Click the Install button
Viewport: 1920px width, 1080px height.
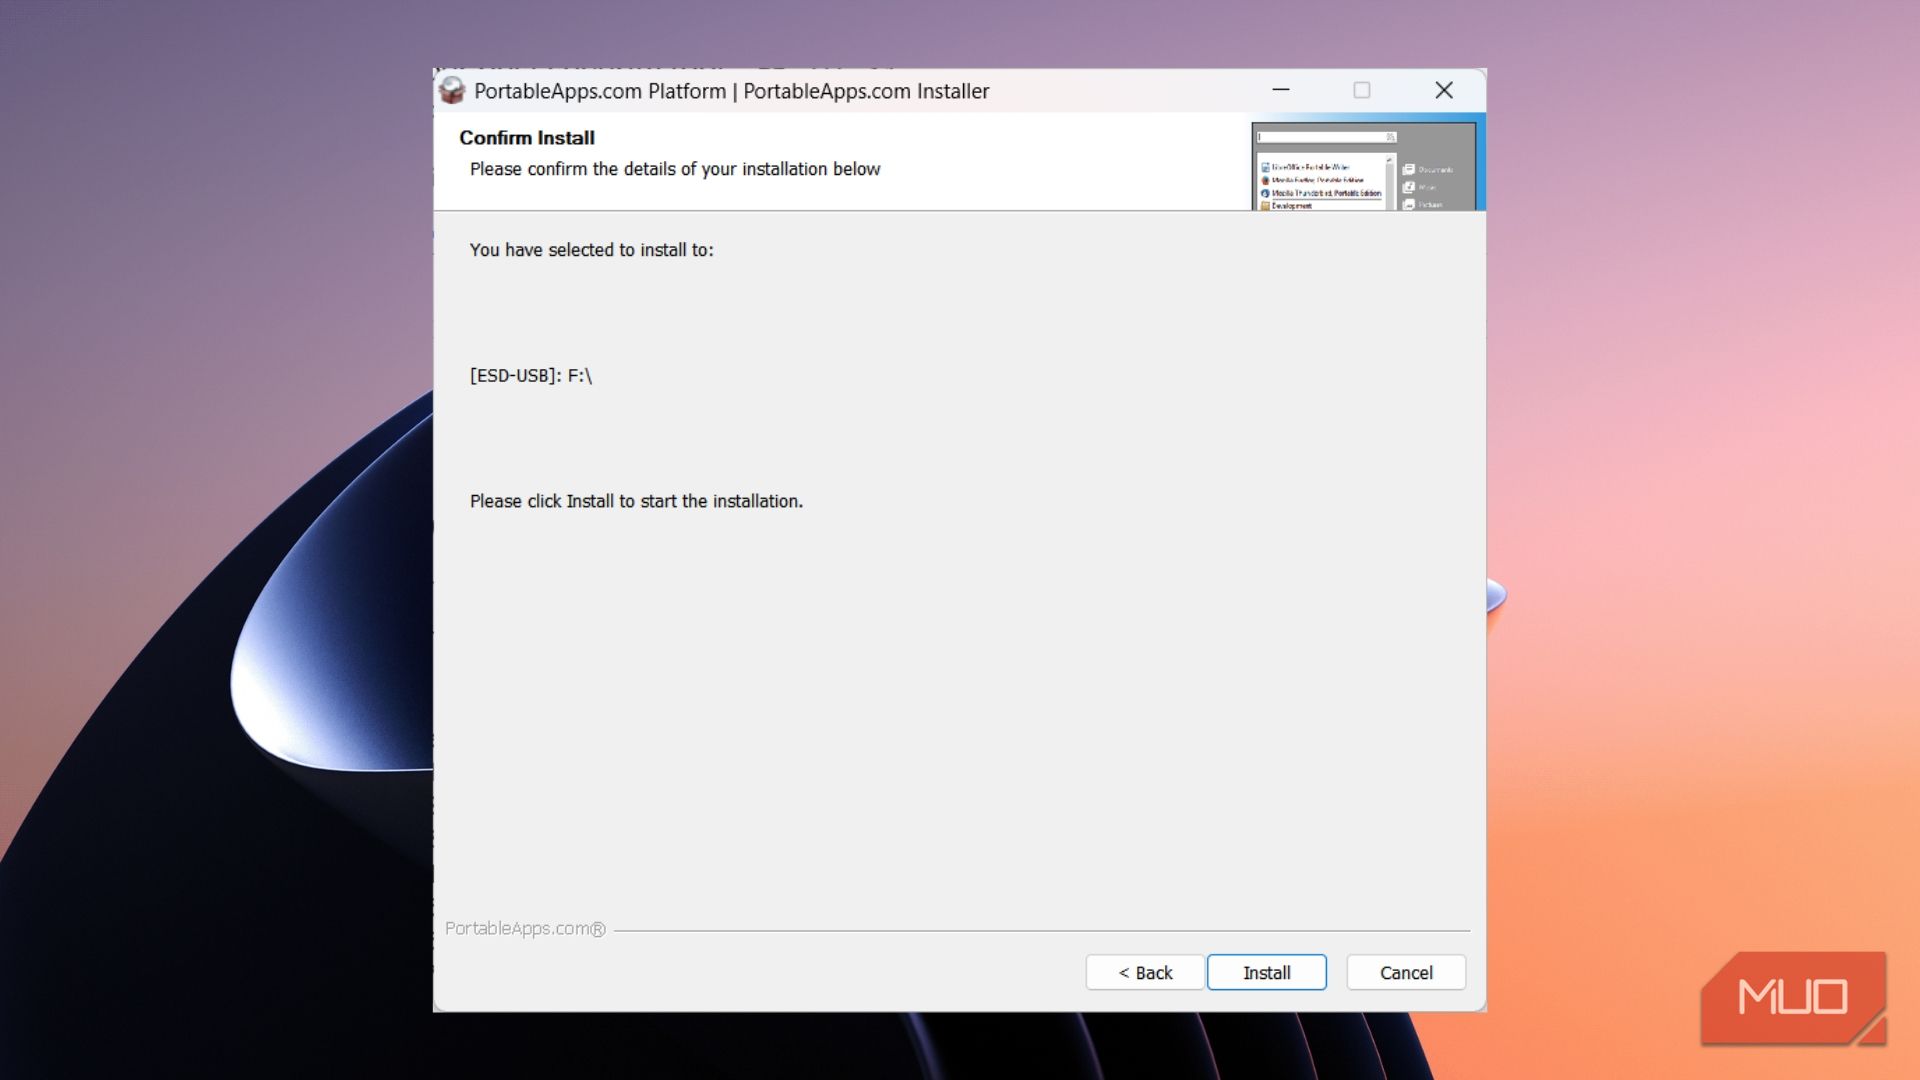coord(1266,972)
